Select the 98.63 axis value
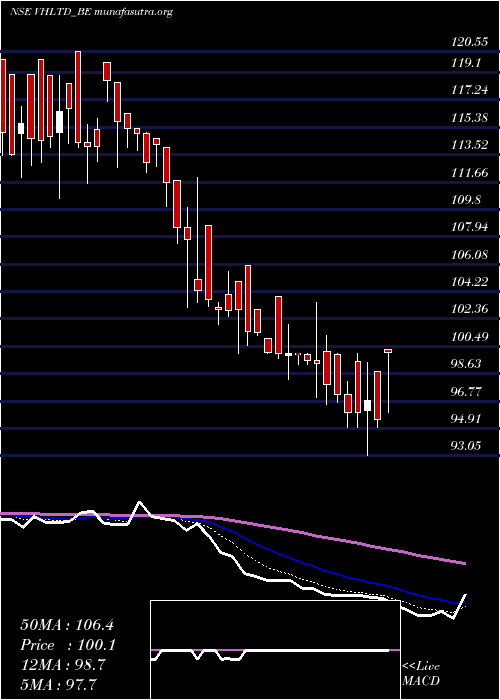 (x=466, y=363)
